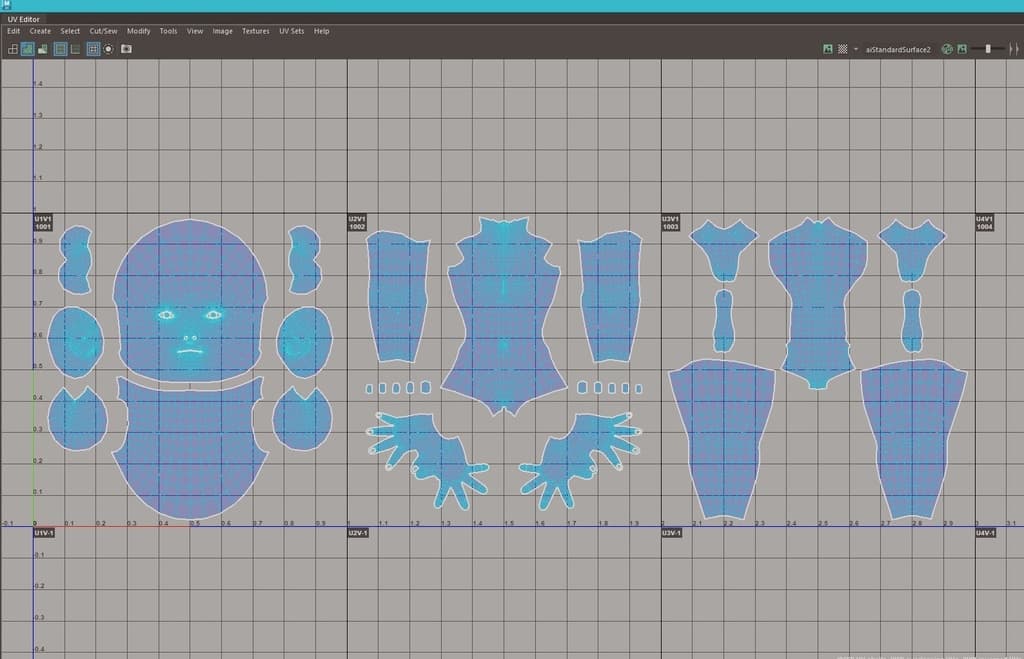Click the U4V-1 tile label
Screen dimensions: 1024x659
[x=985, y=533]
